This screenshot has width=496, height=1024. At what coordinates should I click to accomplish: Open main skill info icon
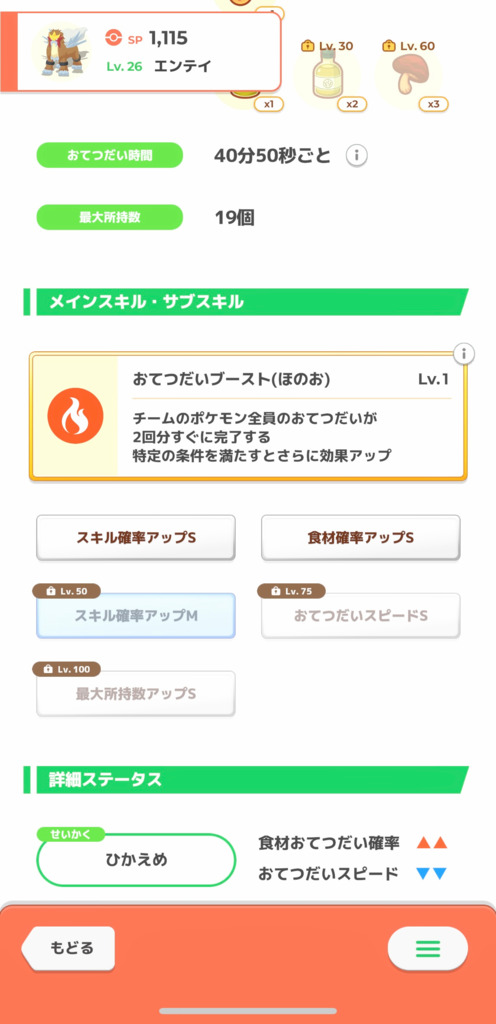click(x=463, y=354)
